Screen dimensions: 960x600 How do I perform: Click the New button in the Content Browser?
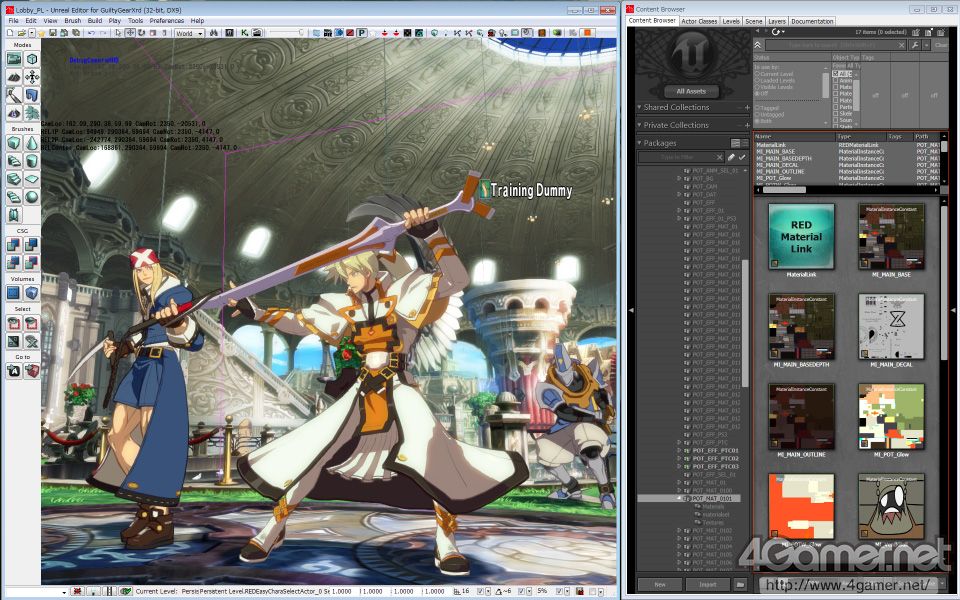[659, 584]
